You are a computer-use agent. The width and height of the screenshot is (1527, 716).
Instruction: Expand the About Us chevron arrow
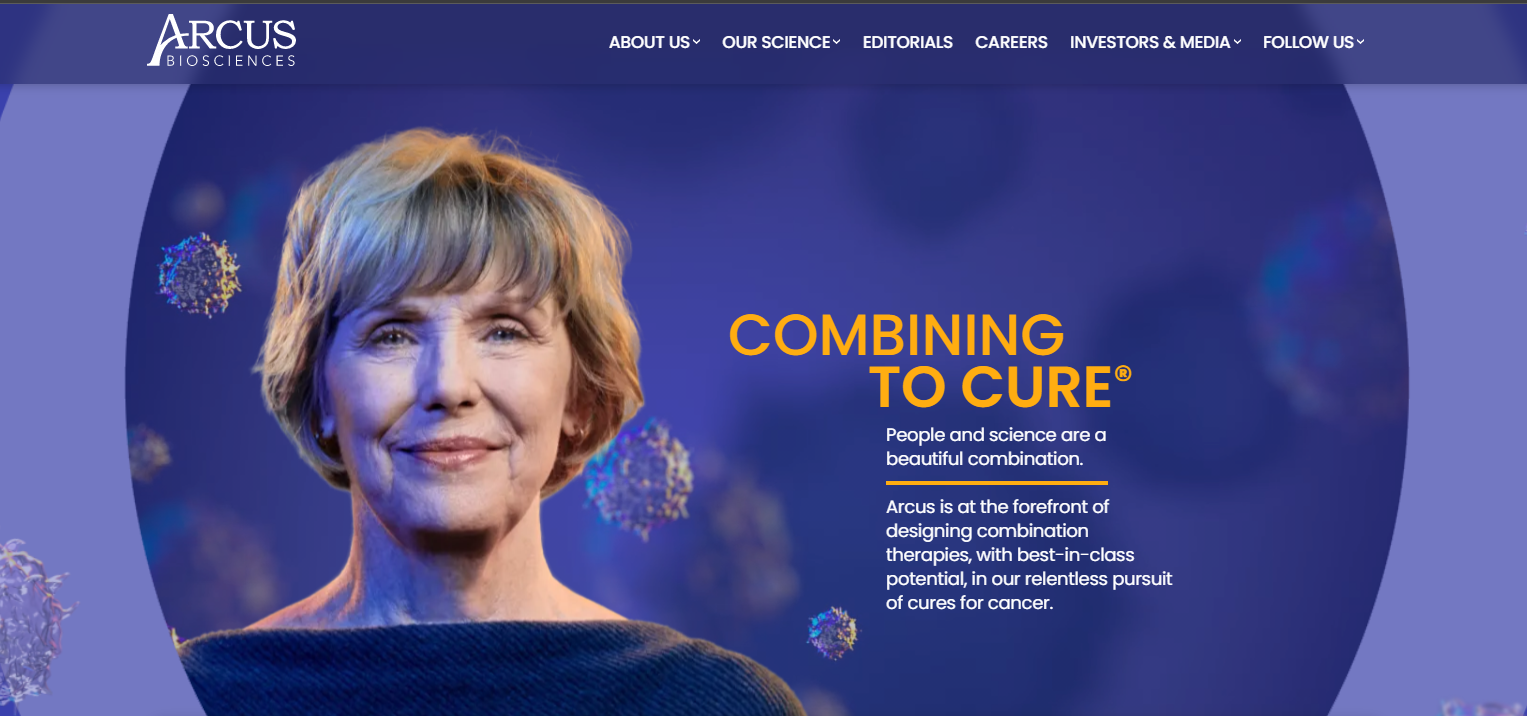(x=697, y=42)
